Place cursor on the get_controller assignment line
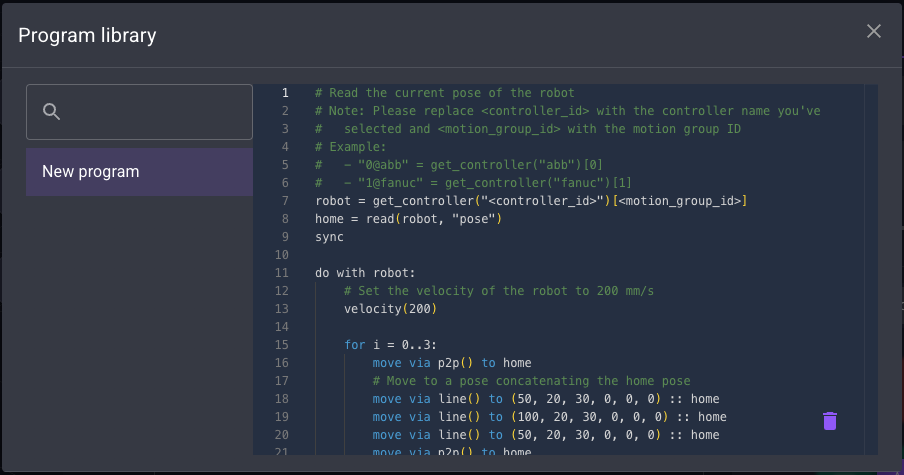Viewport: 904px width, 475px height. click(x=530, y=201)
